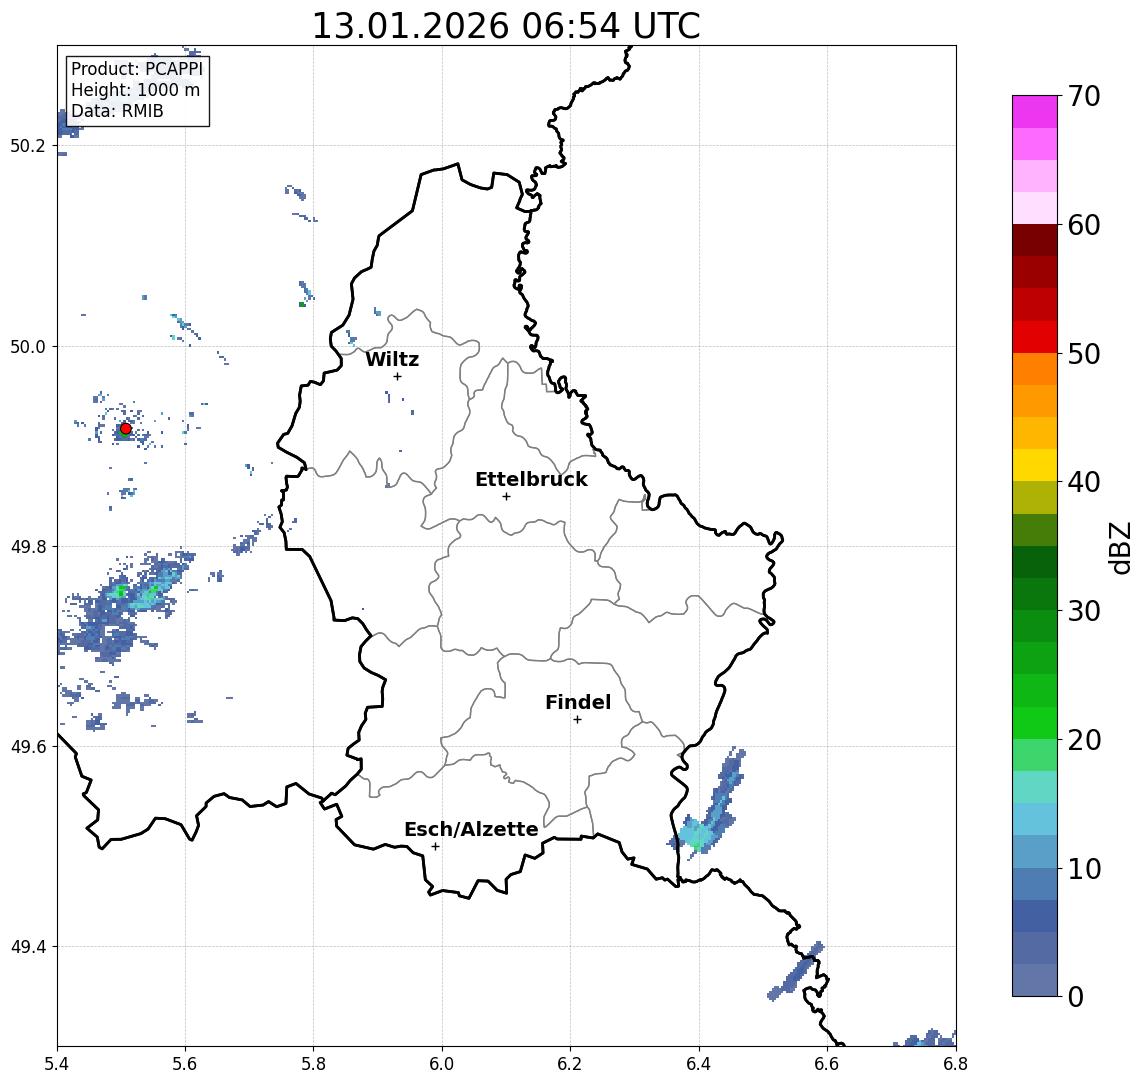Viewport: 1145px width, 1084px height.
Task: Click the Ettelbruck station label
Action: coord(531,479)
